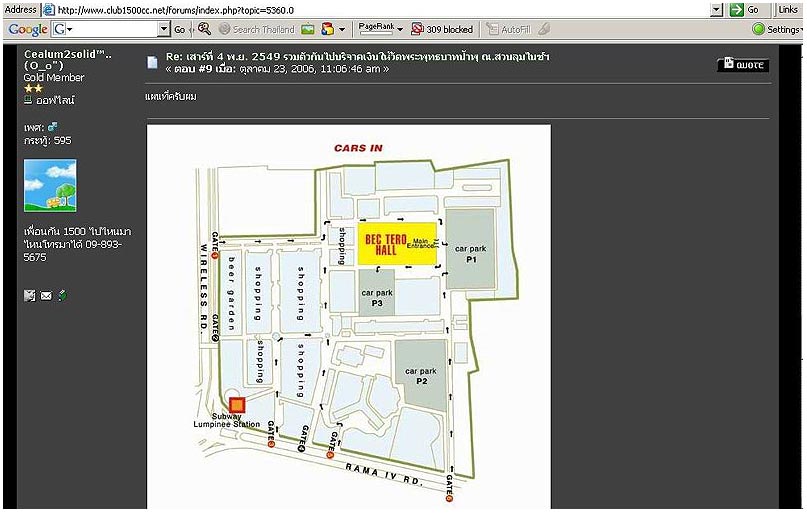Click the AutoFill button

pyautogui.click(x=508, y=29)
